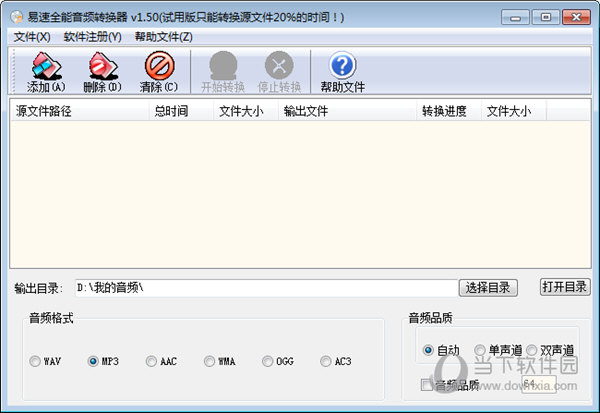Minimize the audio converter window

[x=515, y=17]
